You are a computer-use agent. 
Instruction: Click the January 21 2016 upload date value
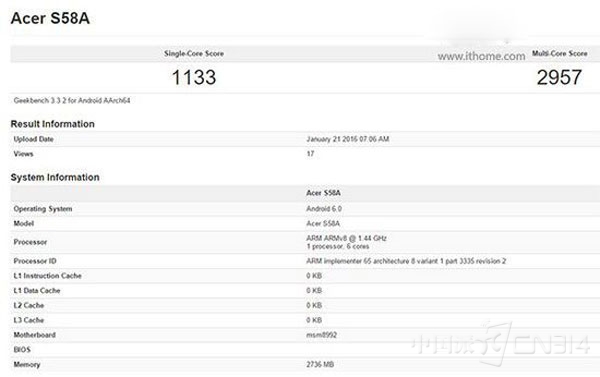point(348,139)
